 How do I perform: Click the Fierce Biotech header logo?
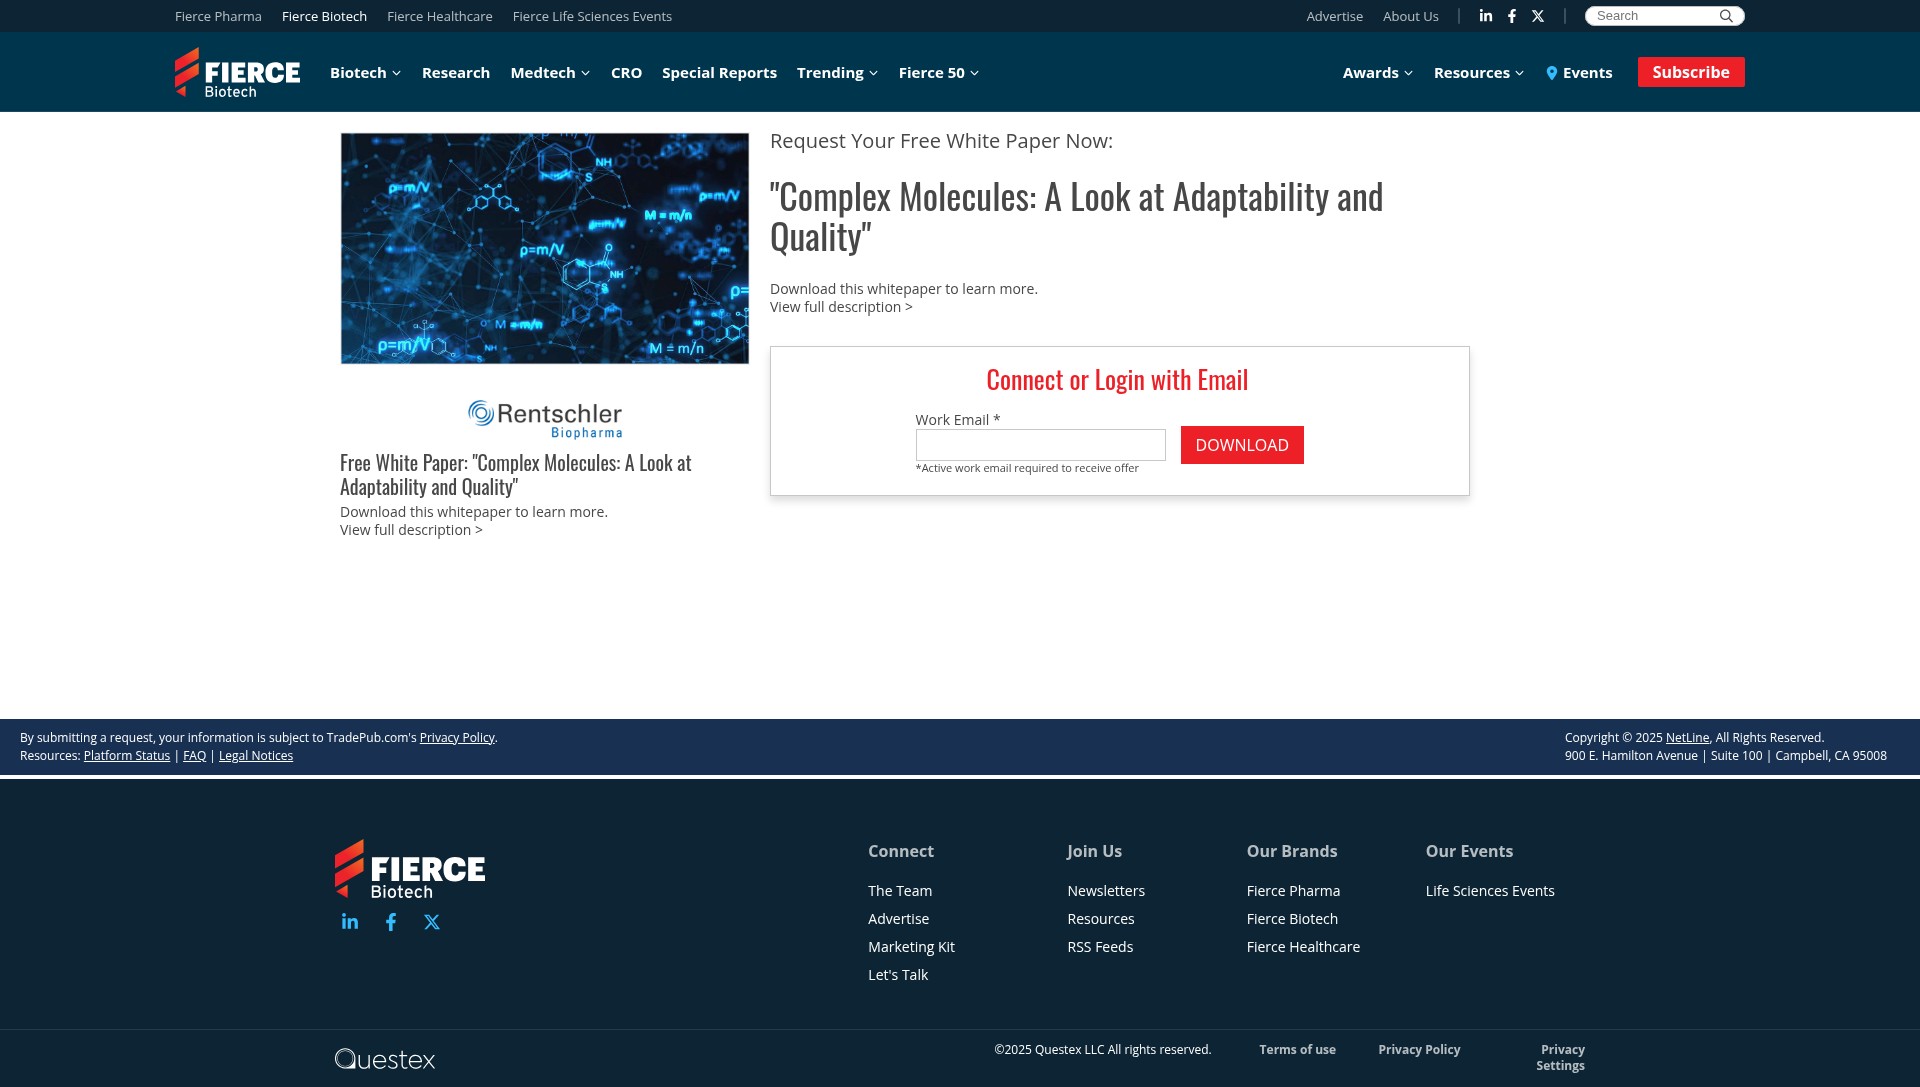click(x=237, y=73)
